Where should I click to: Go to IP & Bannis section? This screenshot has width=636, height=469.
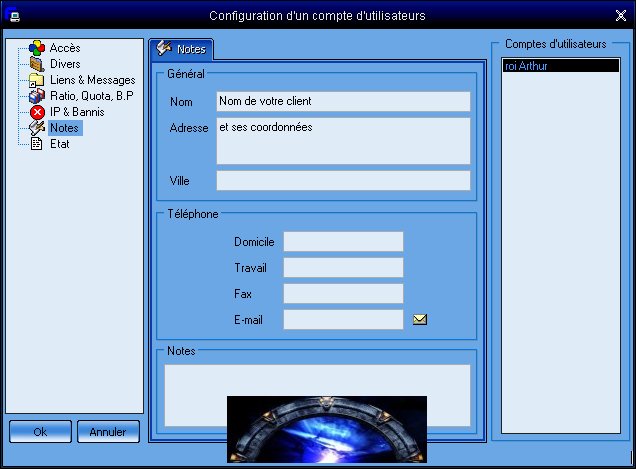coord(77,112)
